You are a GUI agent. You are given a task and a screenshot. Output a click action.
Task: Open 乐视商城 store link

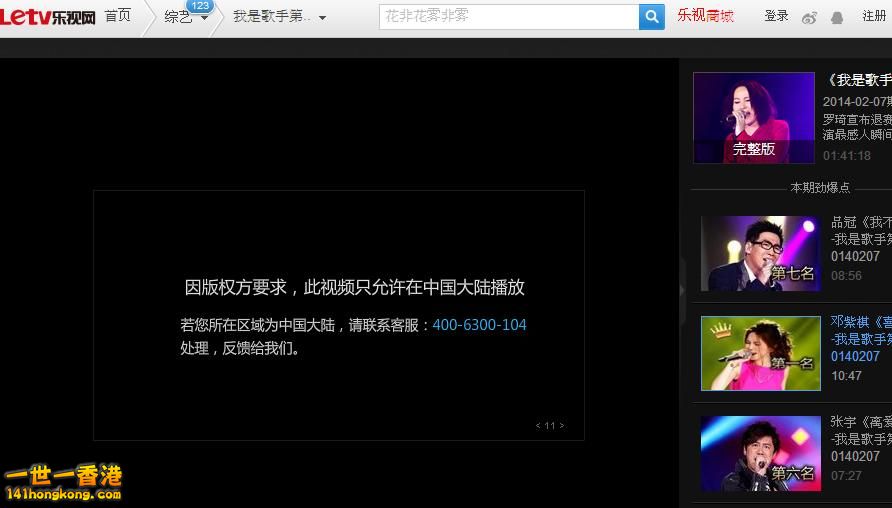click(705, 16)
